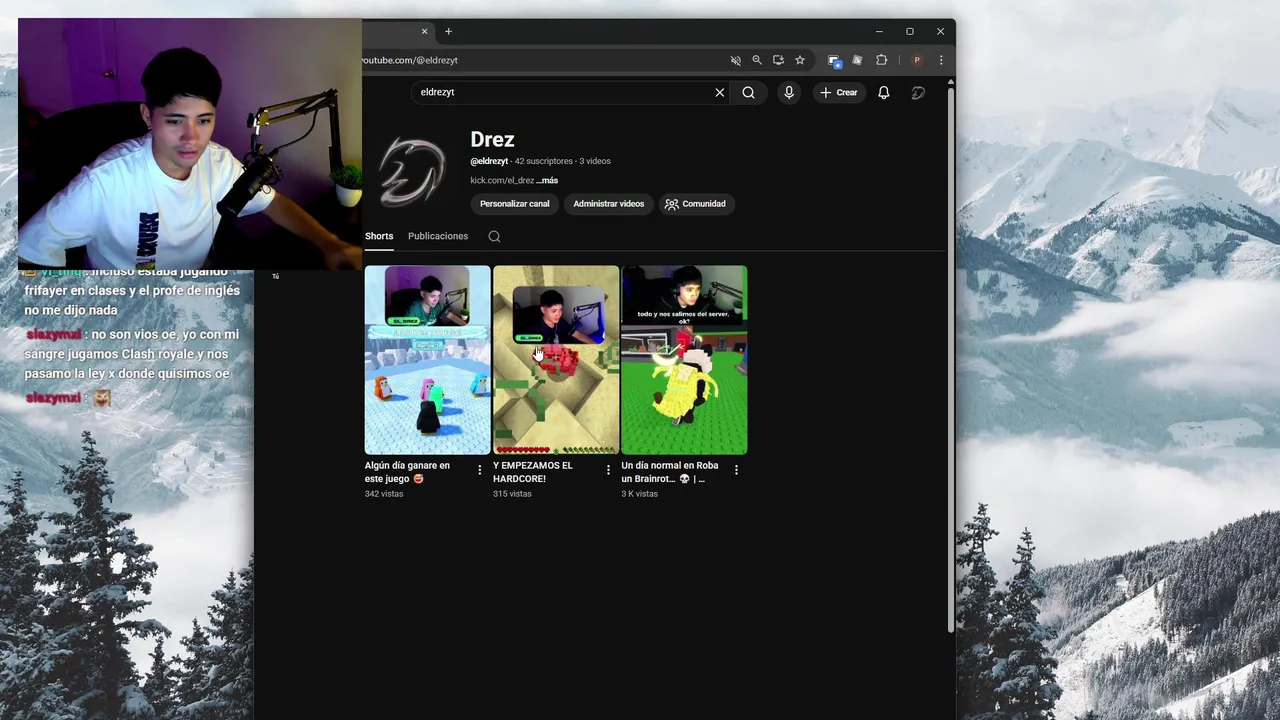Clear the YouTube search text

click(x=719, y=92)
